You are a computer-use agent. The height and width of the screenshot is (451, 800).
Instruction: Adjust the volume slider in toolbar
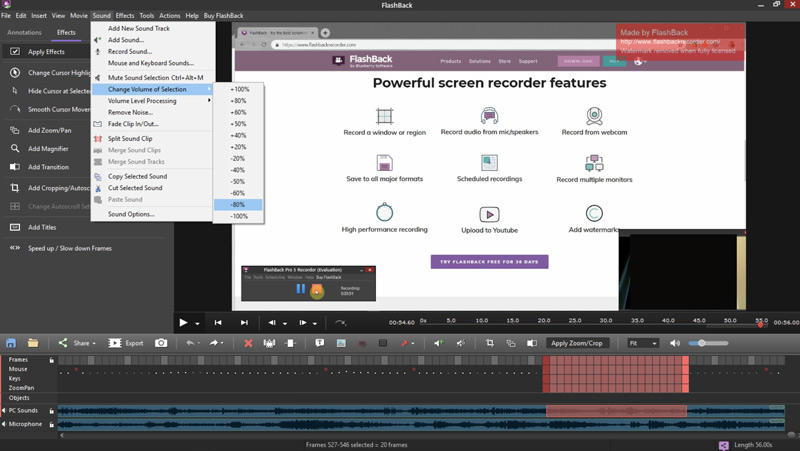click(x=702, y=343)
